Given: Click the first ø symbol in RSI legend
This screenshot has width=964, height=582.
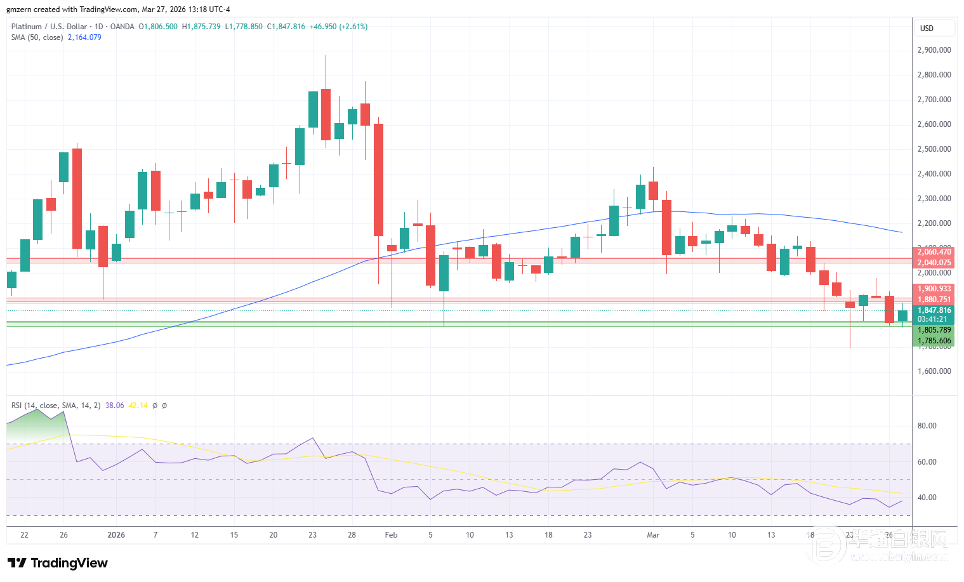Looking at the screenshot, I should 155,405.
